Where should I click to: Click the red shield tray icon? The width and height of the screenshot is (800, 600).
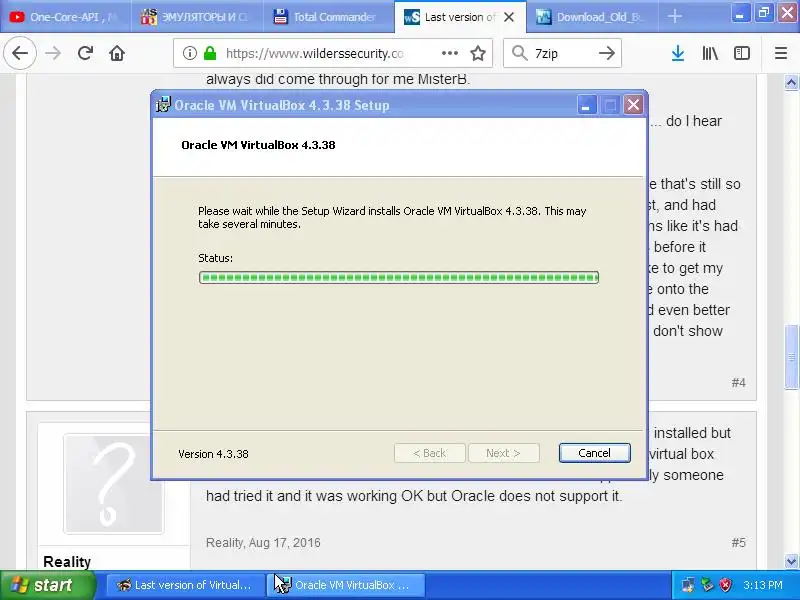coord(726,585)
